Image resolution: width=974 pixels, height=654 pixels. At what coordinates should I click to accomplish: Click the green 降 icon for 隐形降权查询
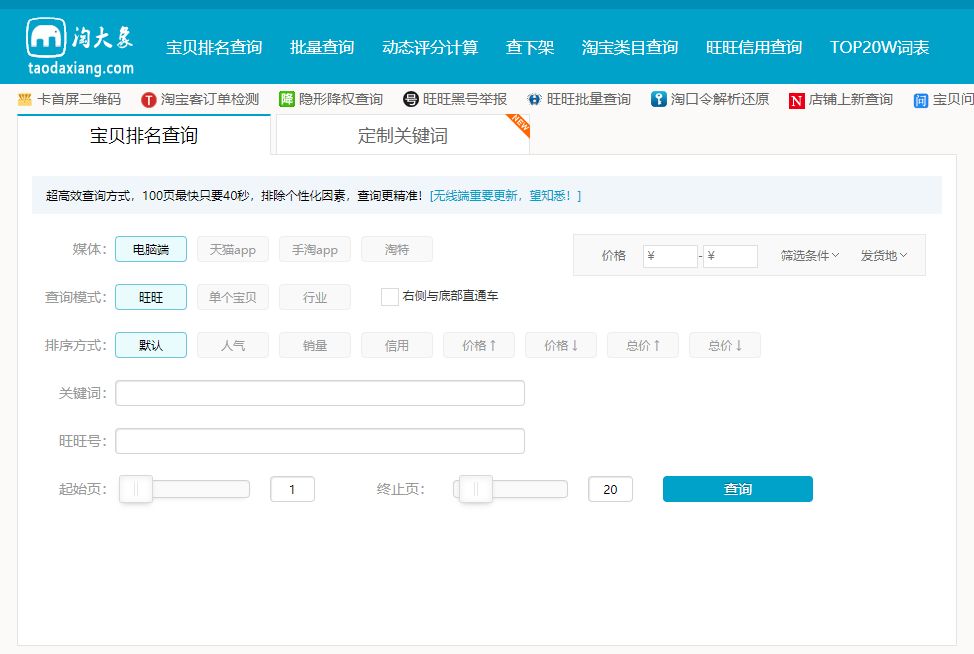click(x=286, y=99)
